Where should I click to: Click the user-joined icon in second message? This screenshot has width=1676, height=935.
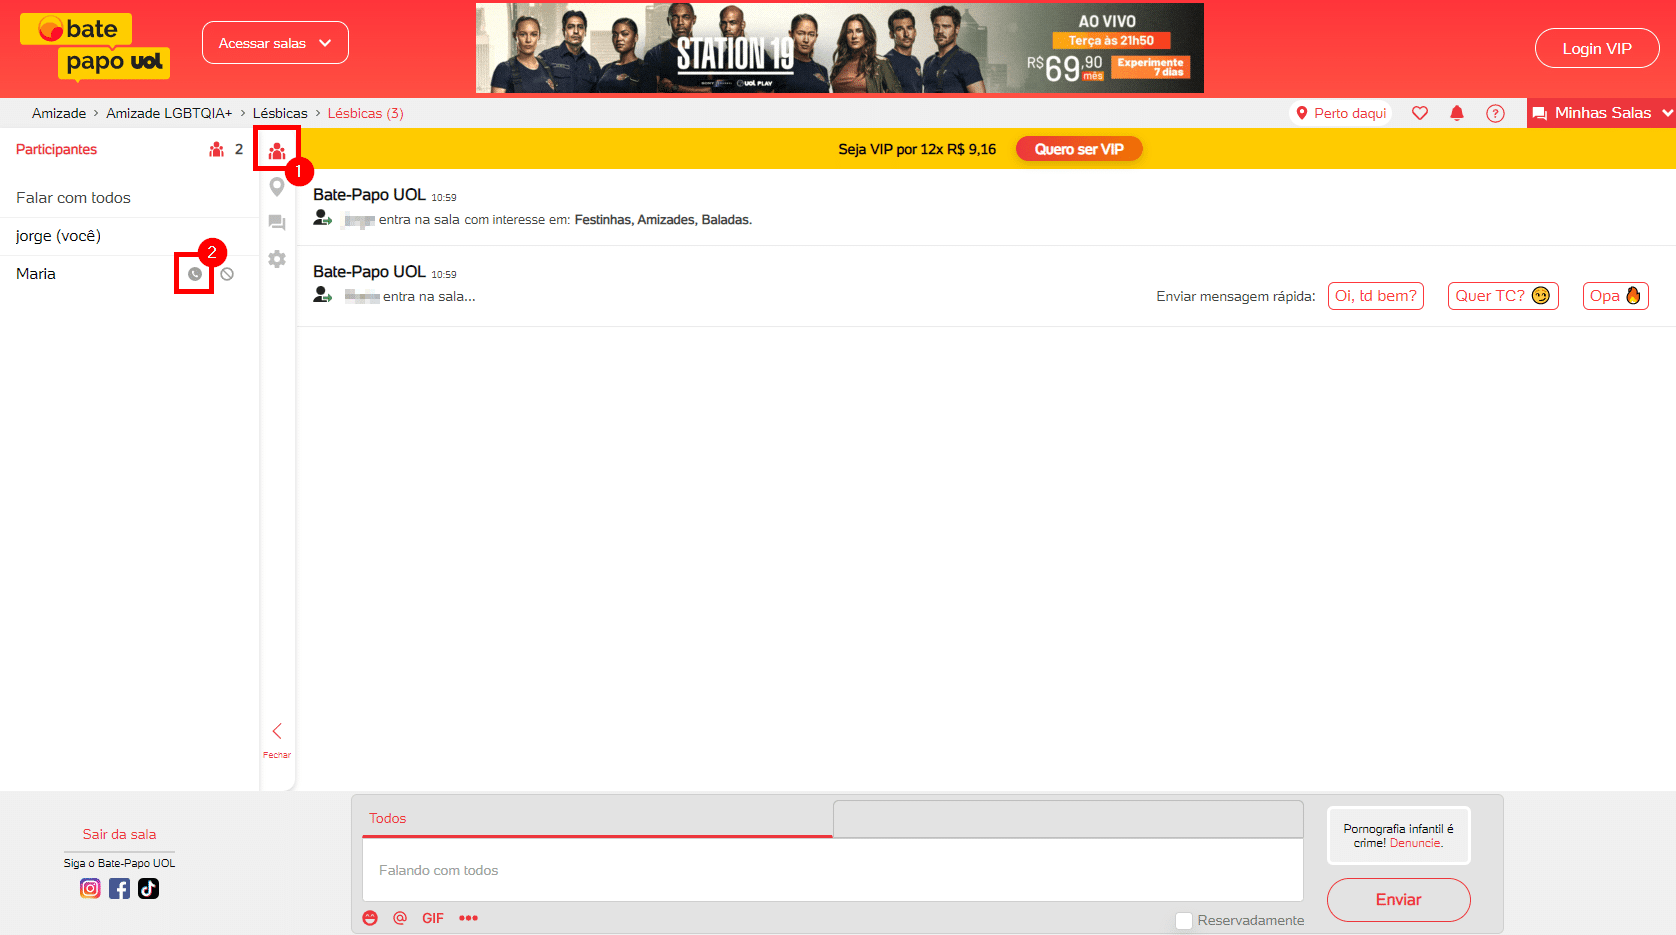(x=322, y=295)
